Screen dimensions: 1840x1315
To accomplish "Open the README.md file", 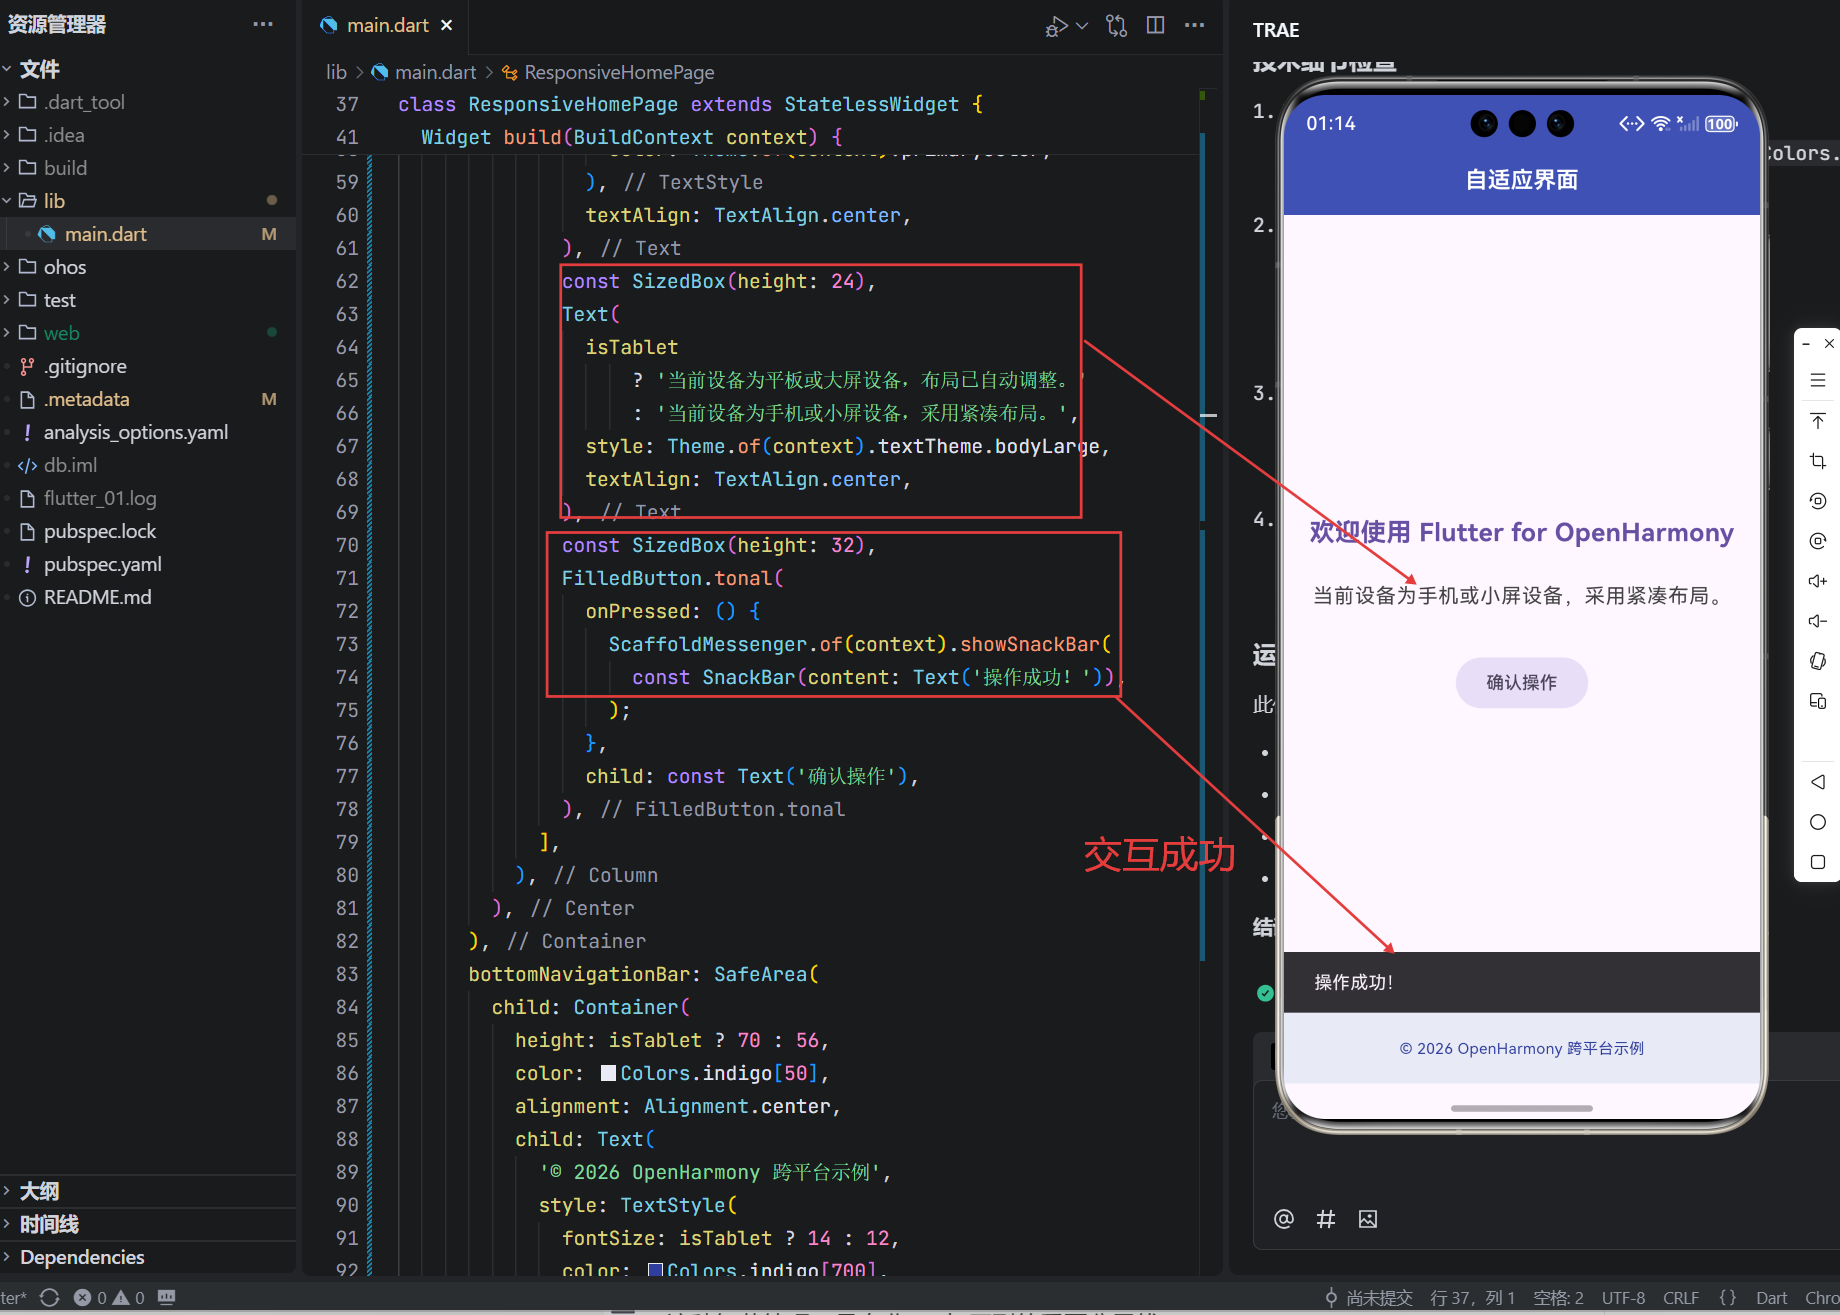I will [x=97, y=597].
